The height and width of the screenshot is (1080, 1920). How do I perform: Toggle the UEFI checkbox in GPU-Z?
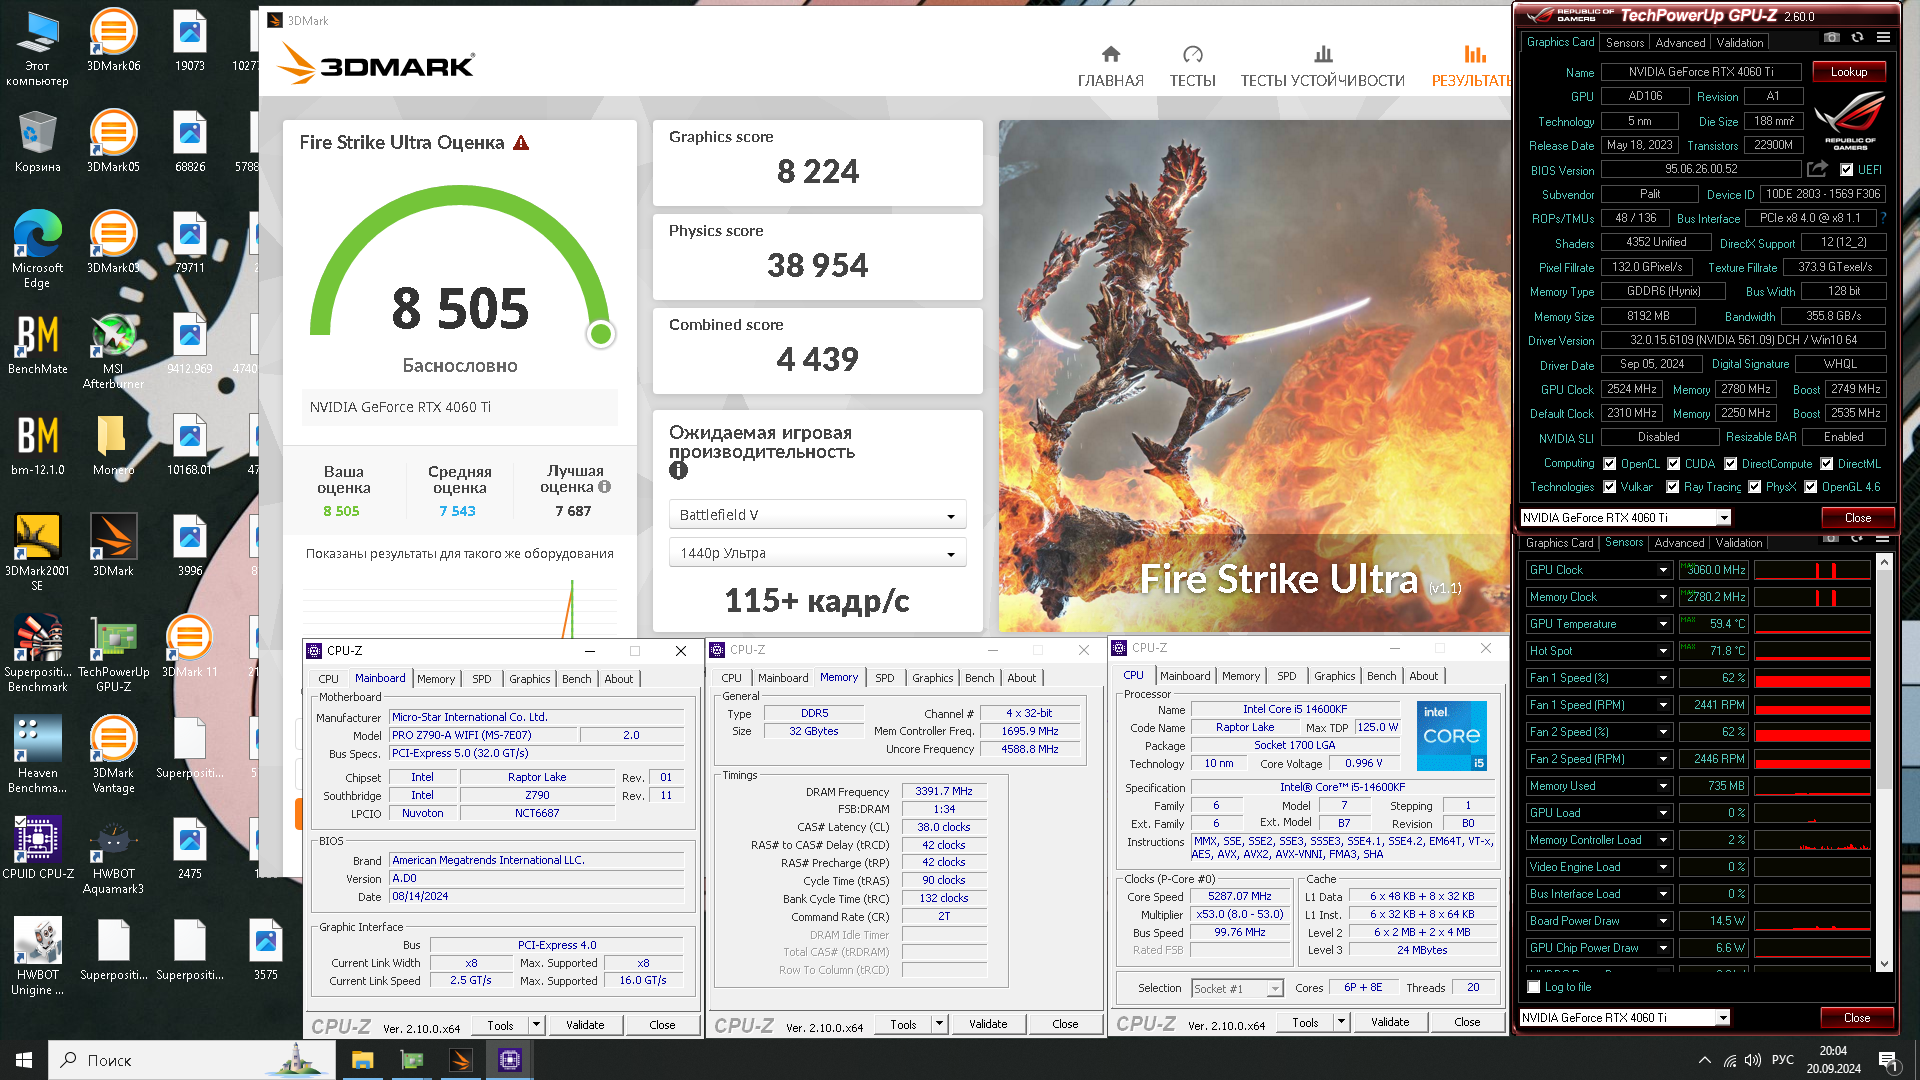1846,170
